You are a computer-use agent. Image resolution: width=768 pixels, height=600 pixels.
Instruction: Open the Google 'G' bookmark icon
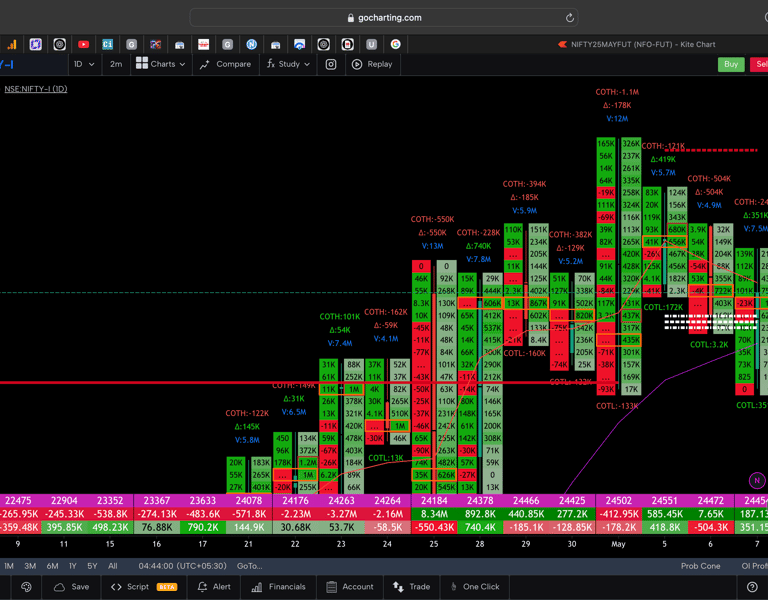pos(395,45)
